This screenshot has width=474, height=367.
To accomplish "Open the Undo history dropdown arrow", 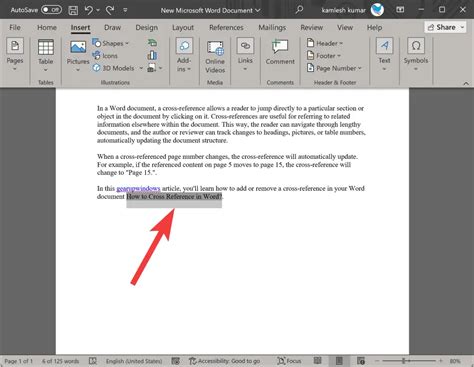I will pos(98,10).
